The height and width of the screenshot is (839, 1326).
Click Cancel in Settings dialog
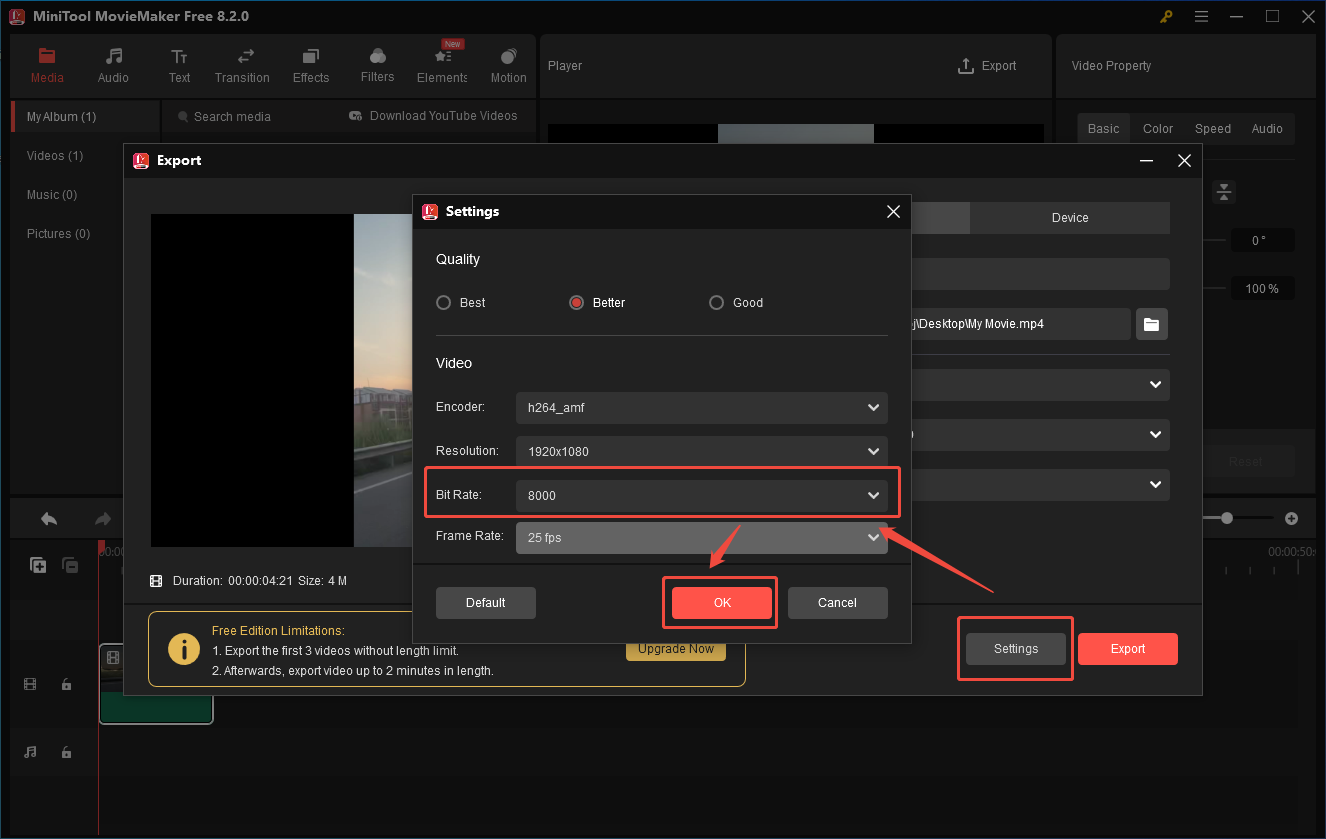click(x=837, y=603)
